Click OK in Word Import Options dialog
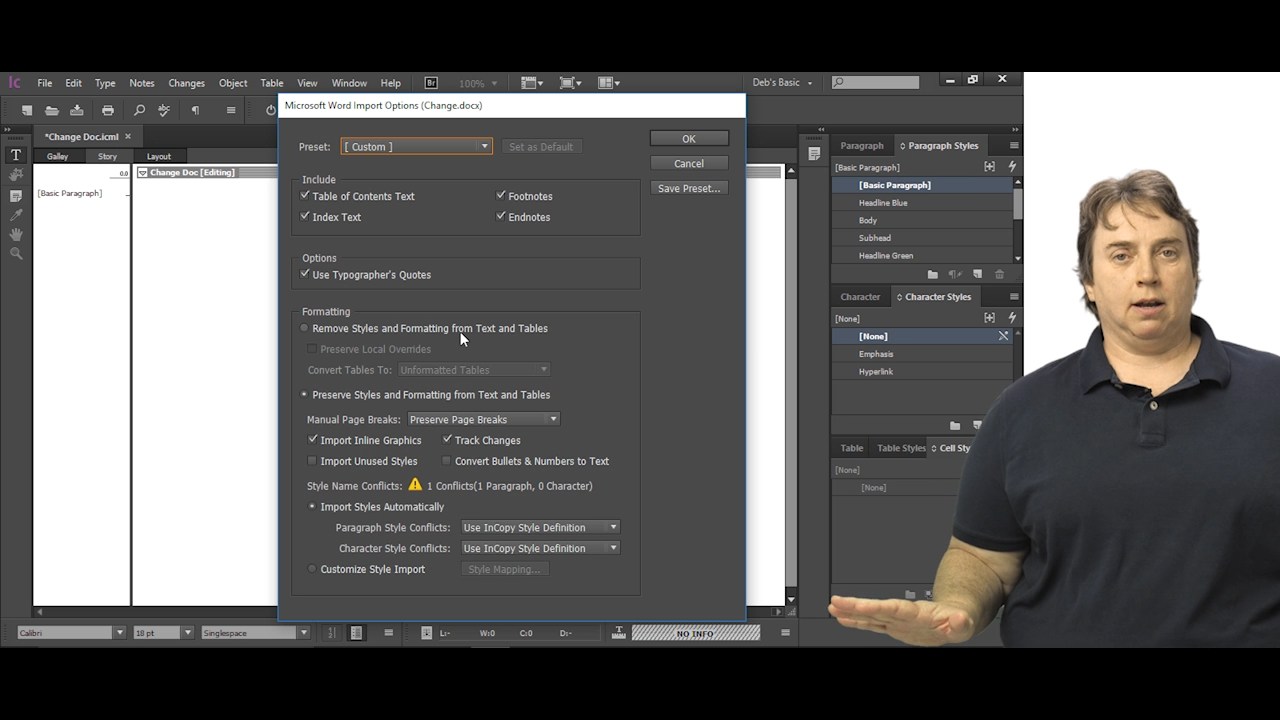Image resolution: width=1280 pixels, height=720 pixels. click(689, 139)
